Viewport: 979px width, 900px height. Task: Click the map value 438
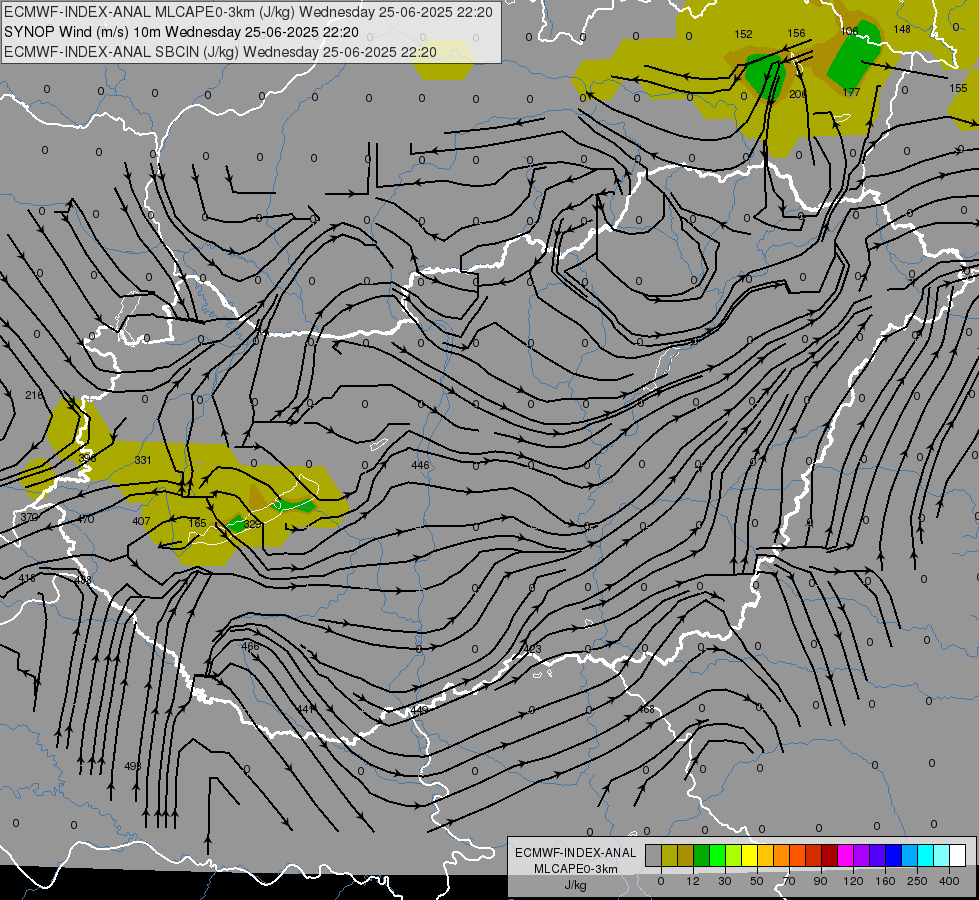(x=82, y=580)
